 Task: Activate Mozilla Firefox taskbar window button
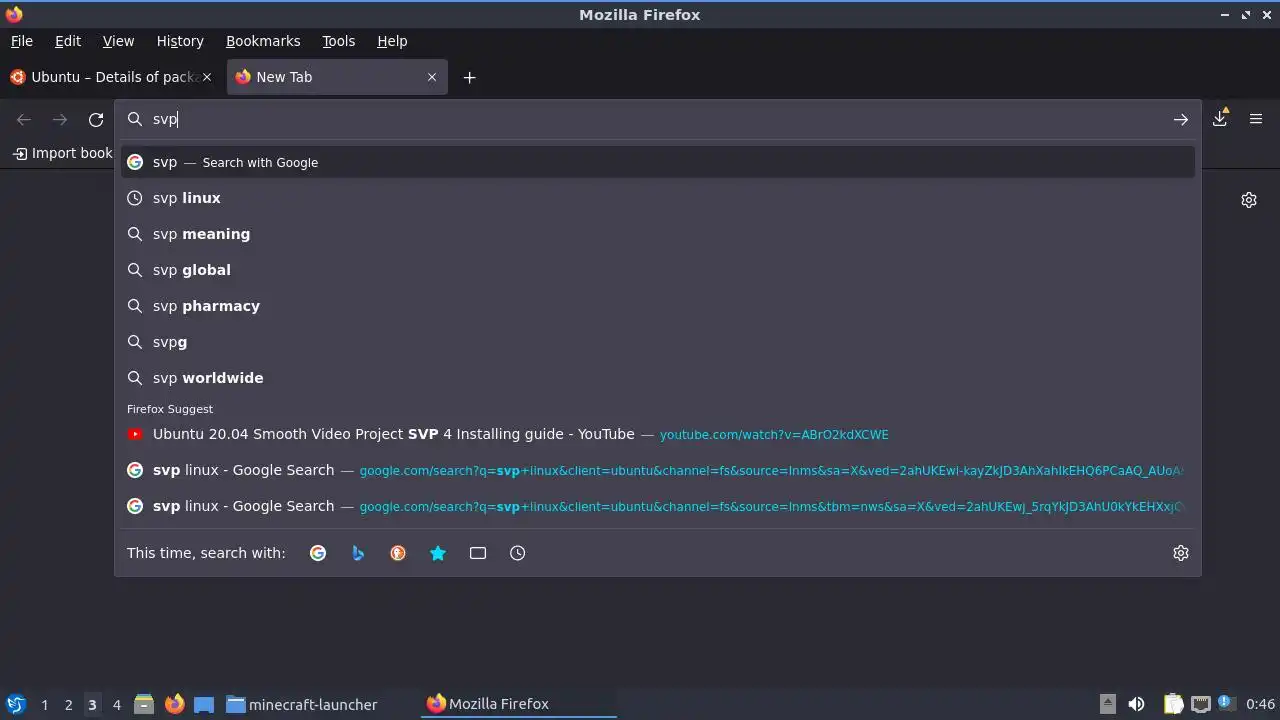click(x=519, y=704)
